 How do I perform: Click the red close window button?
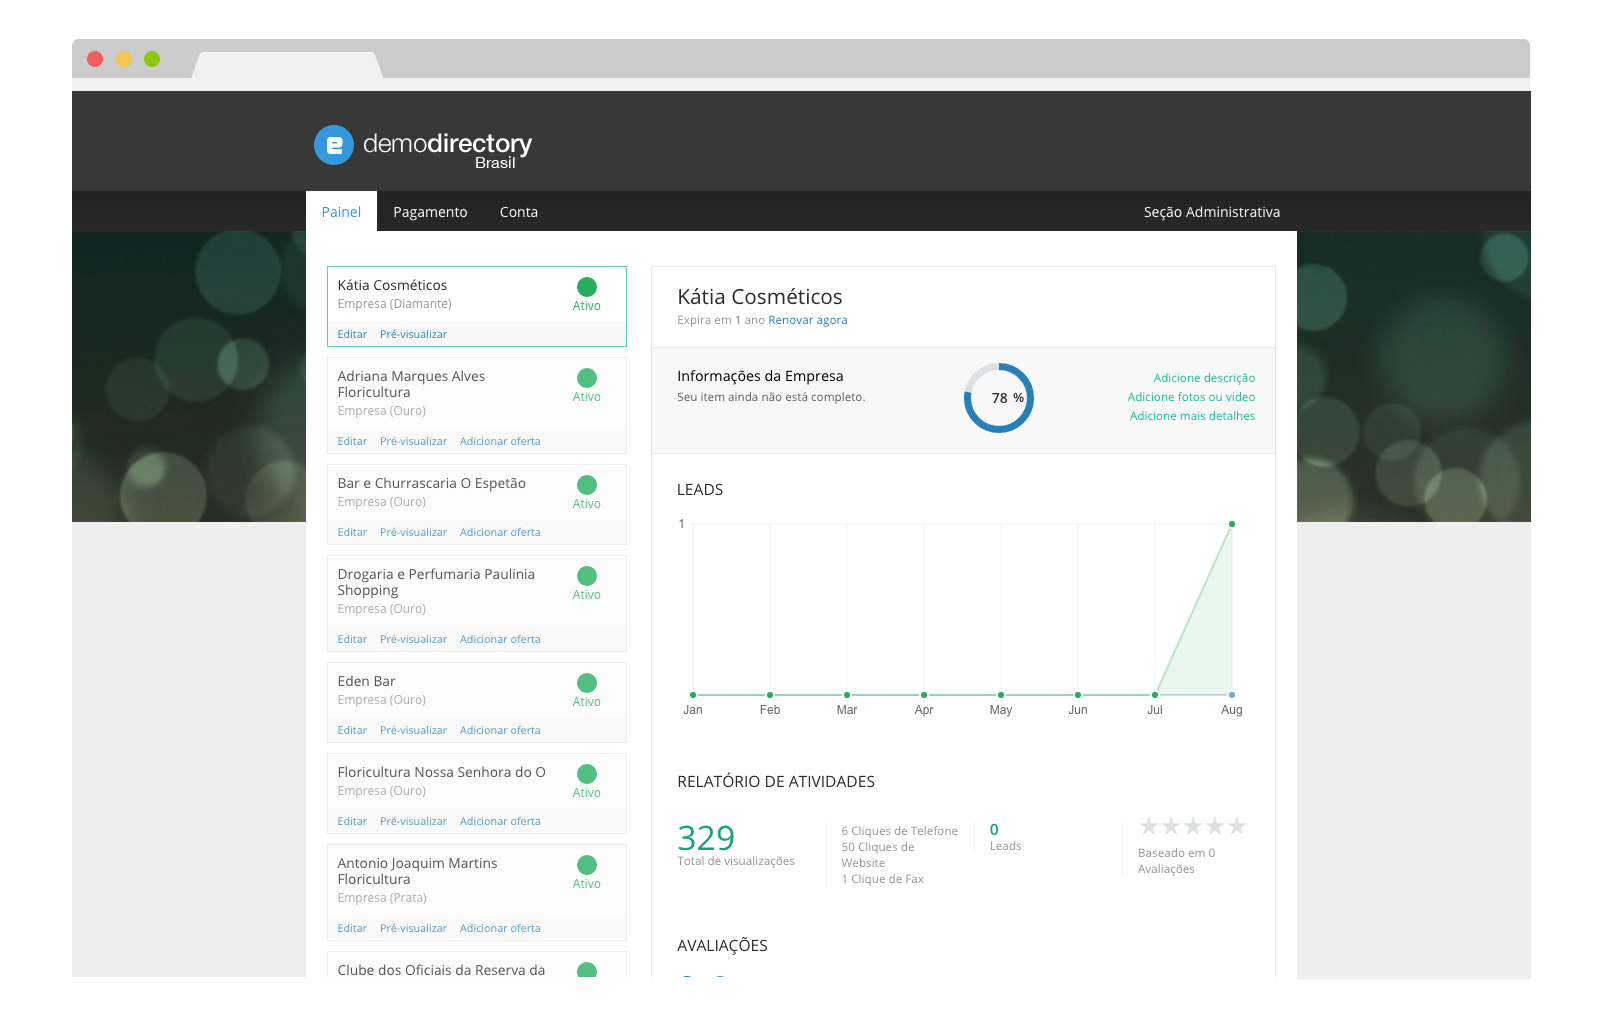coord(95,59)
